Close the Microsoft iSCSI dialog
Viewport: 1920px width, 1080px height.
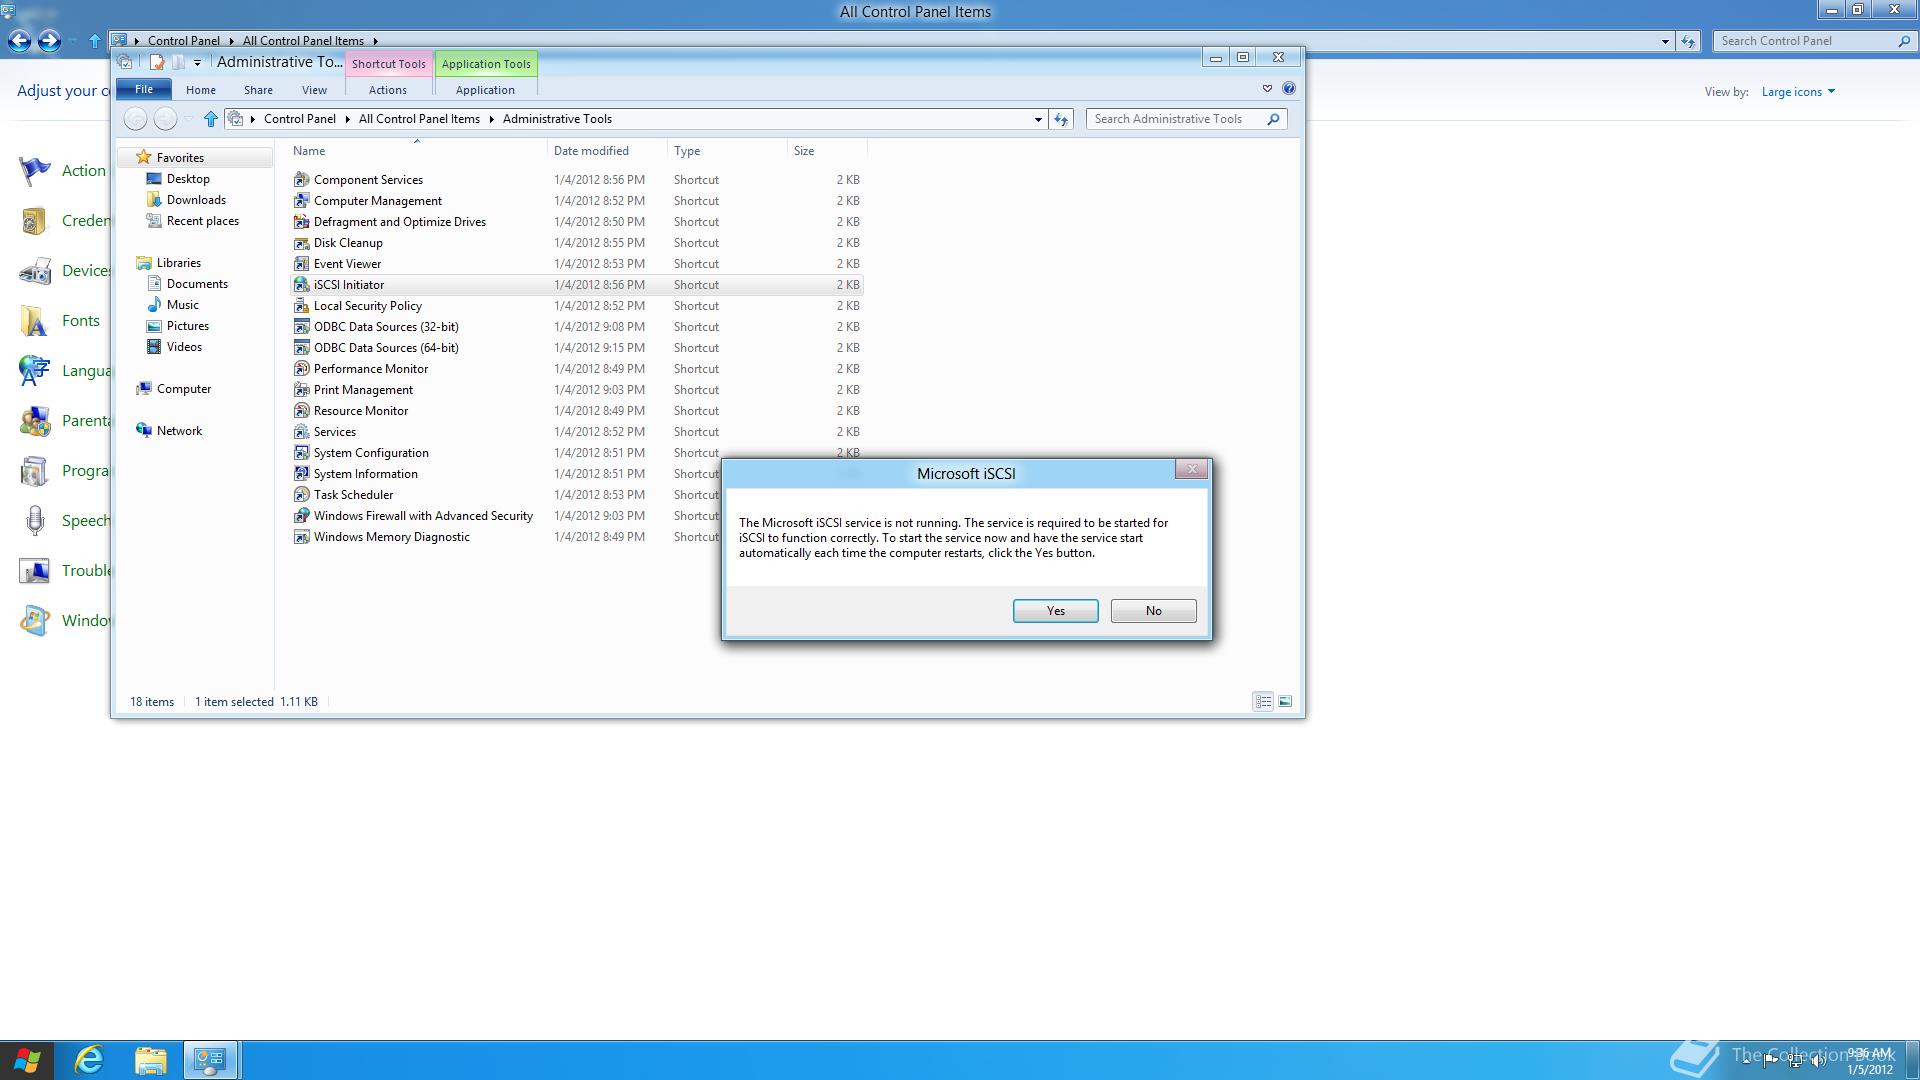(1191, 469)
